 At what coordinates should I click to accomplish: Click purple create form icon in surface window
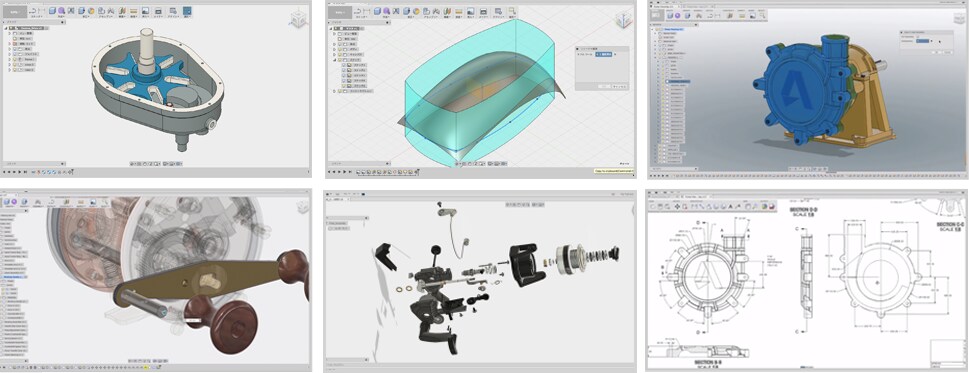tap(386, 11)
